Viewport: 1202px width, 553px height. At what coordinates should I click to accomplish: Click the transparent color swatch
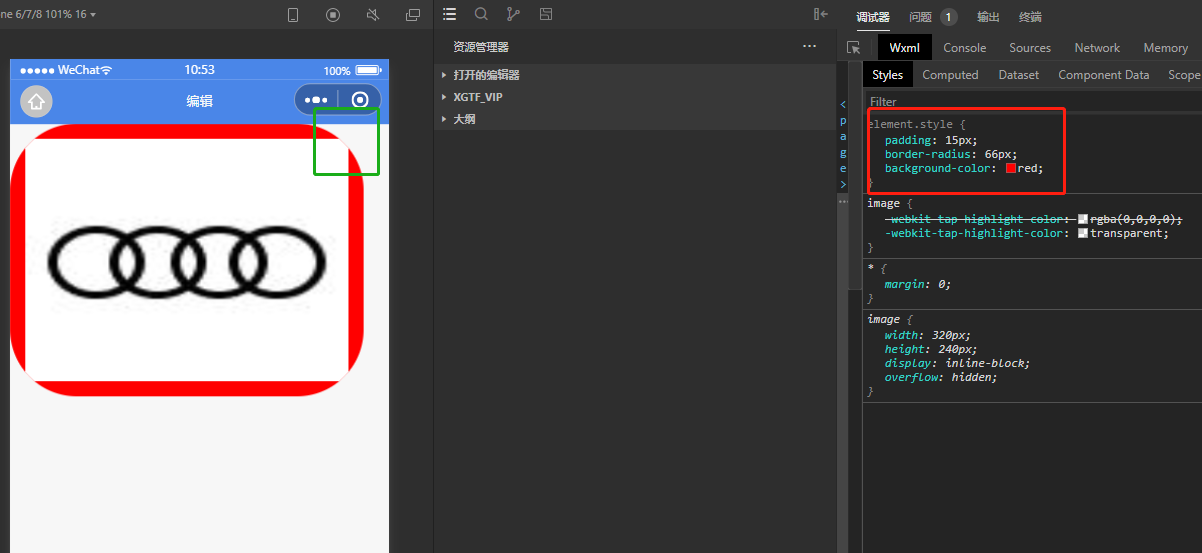1083,233
